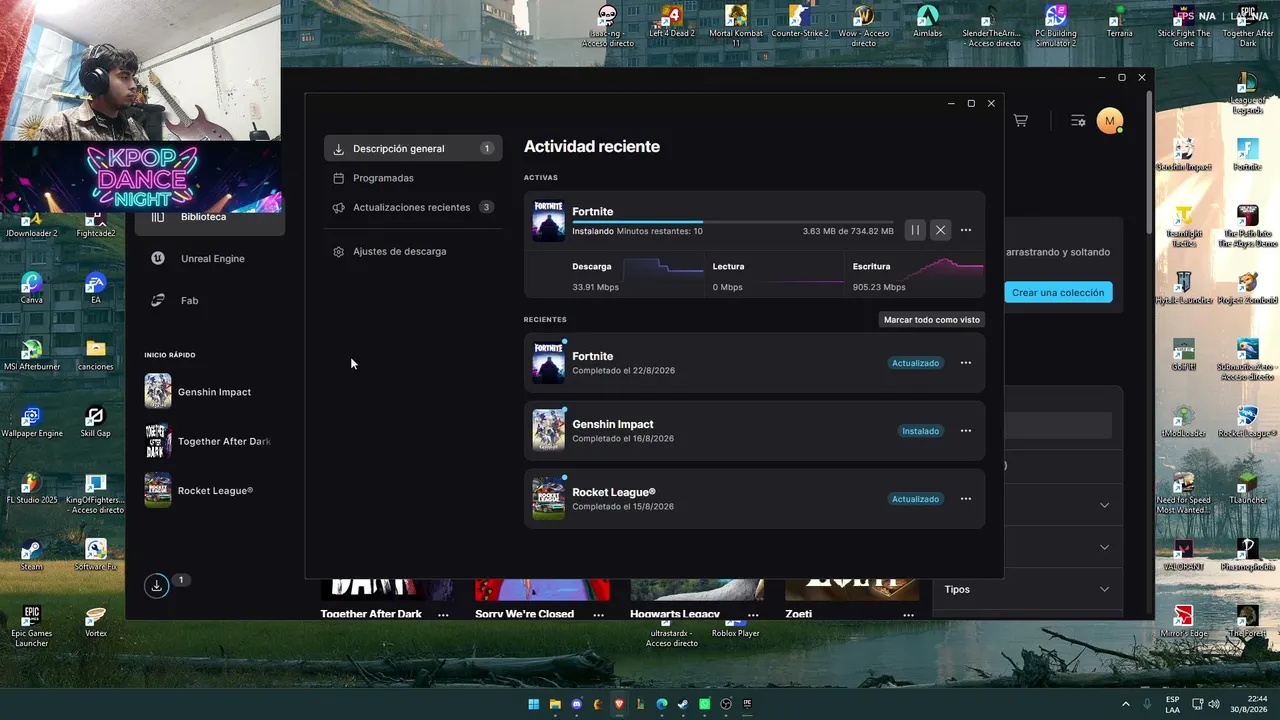
Task: Open options for Together After Dark library card
Action: click(443, 614)
